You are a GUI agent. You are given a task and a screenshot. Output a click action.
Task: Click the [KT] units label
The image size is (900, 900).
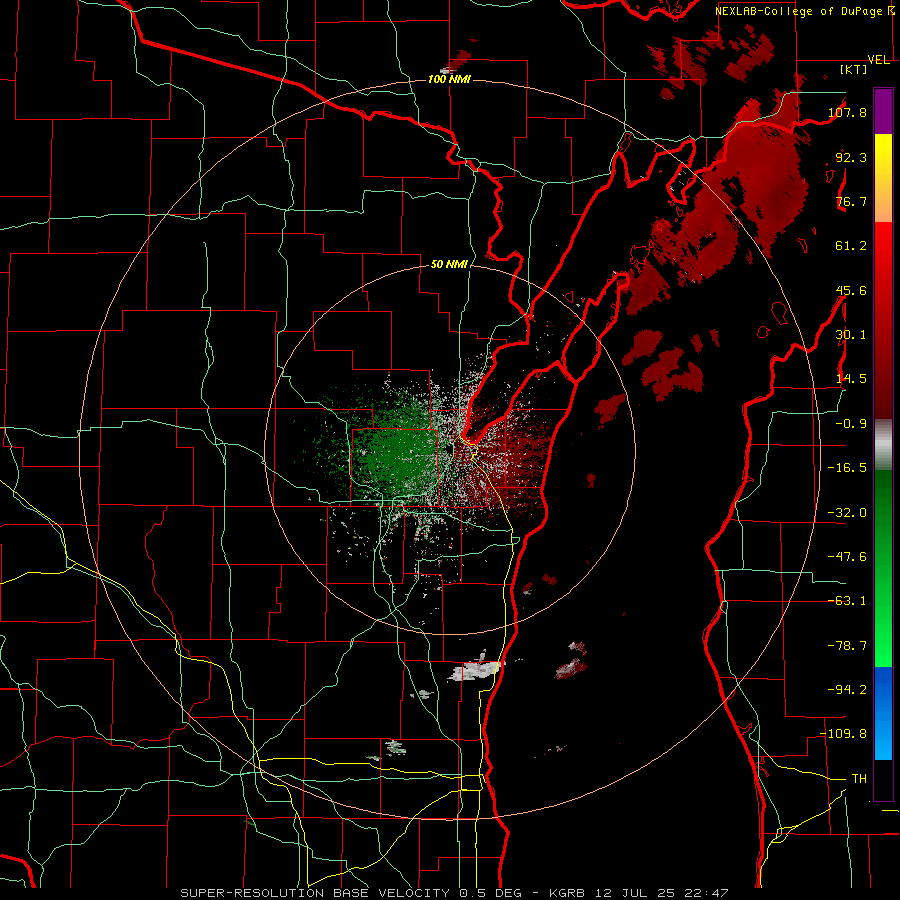(x=853, y=69)
